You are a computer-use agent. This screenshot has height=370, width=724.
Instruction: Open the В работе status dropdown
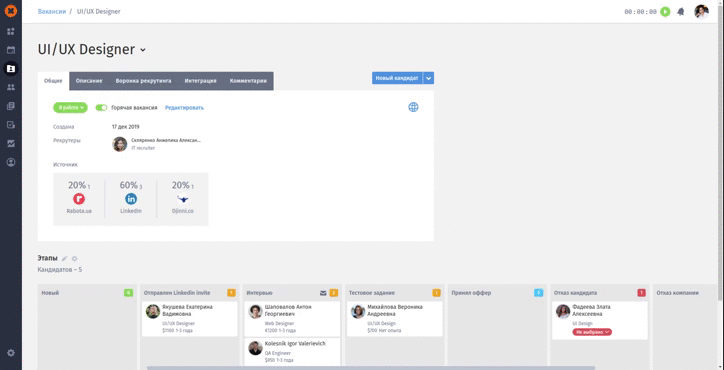point(70,108)
